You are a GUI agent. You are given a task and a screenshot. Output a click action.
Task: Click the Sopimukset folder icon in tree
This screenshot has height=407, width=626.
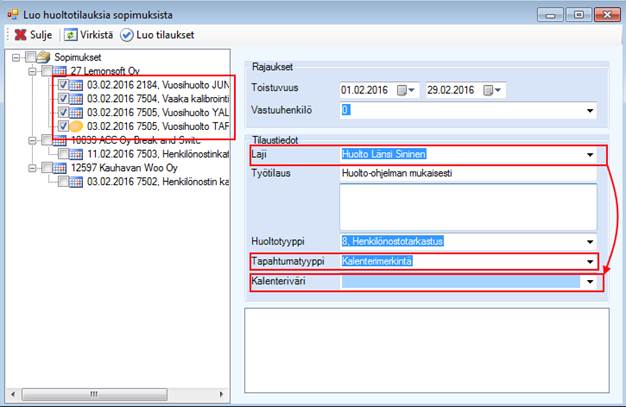click(45, 57)
